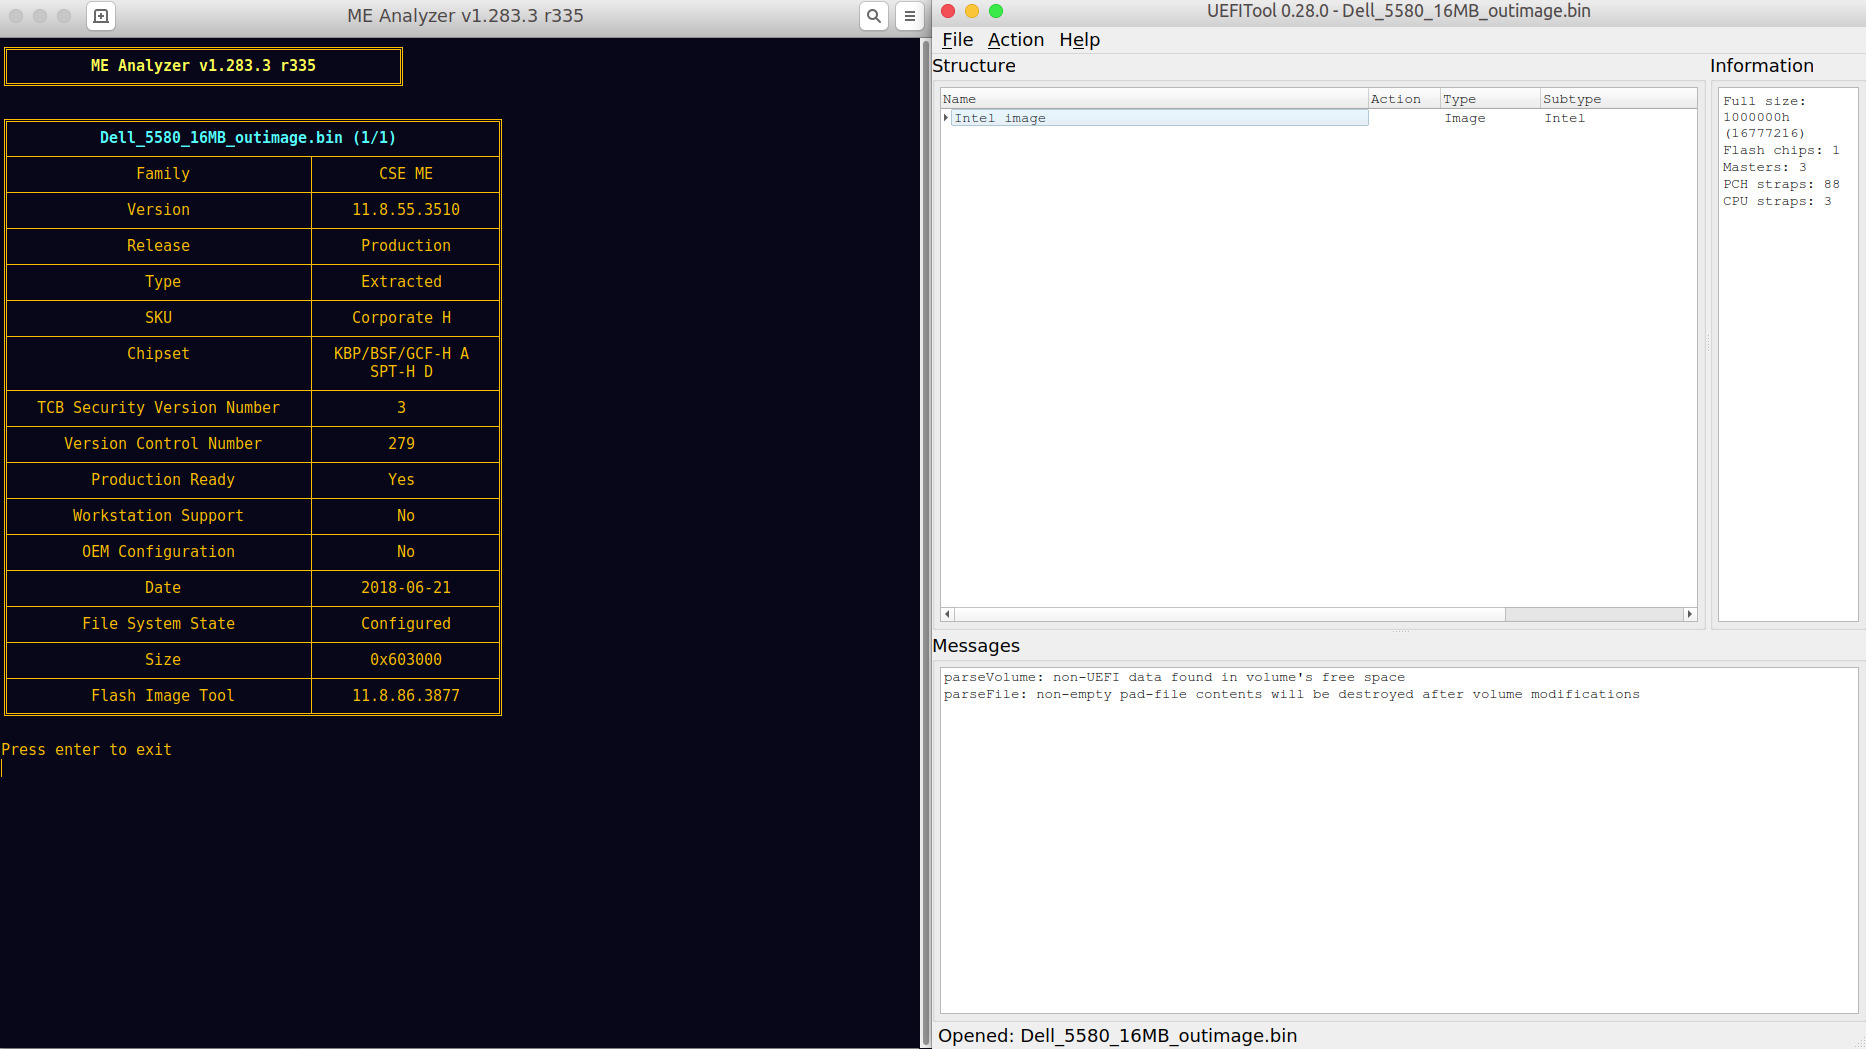Click the PCH straps value in Information

tap(1832, 185)
